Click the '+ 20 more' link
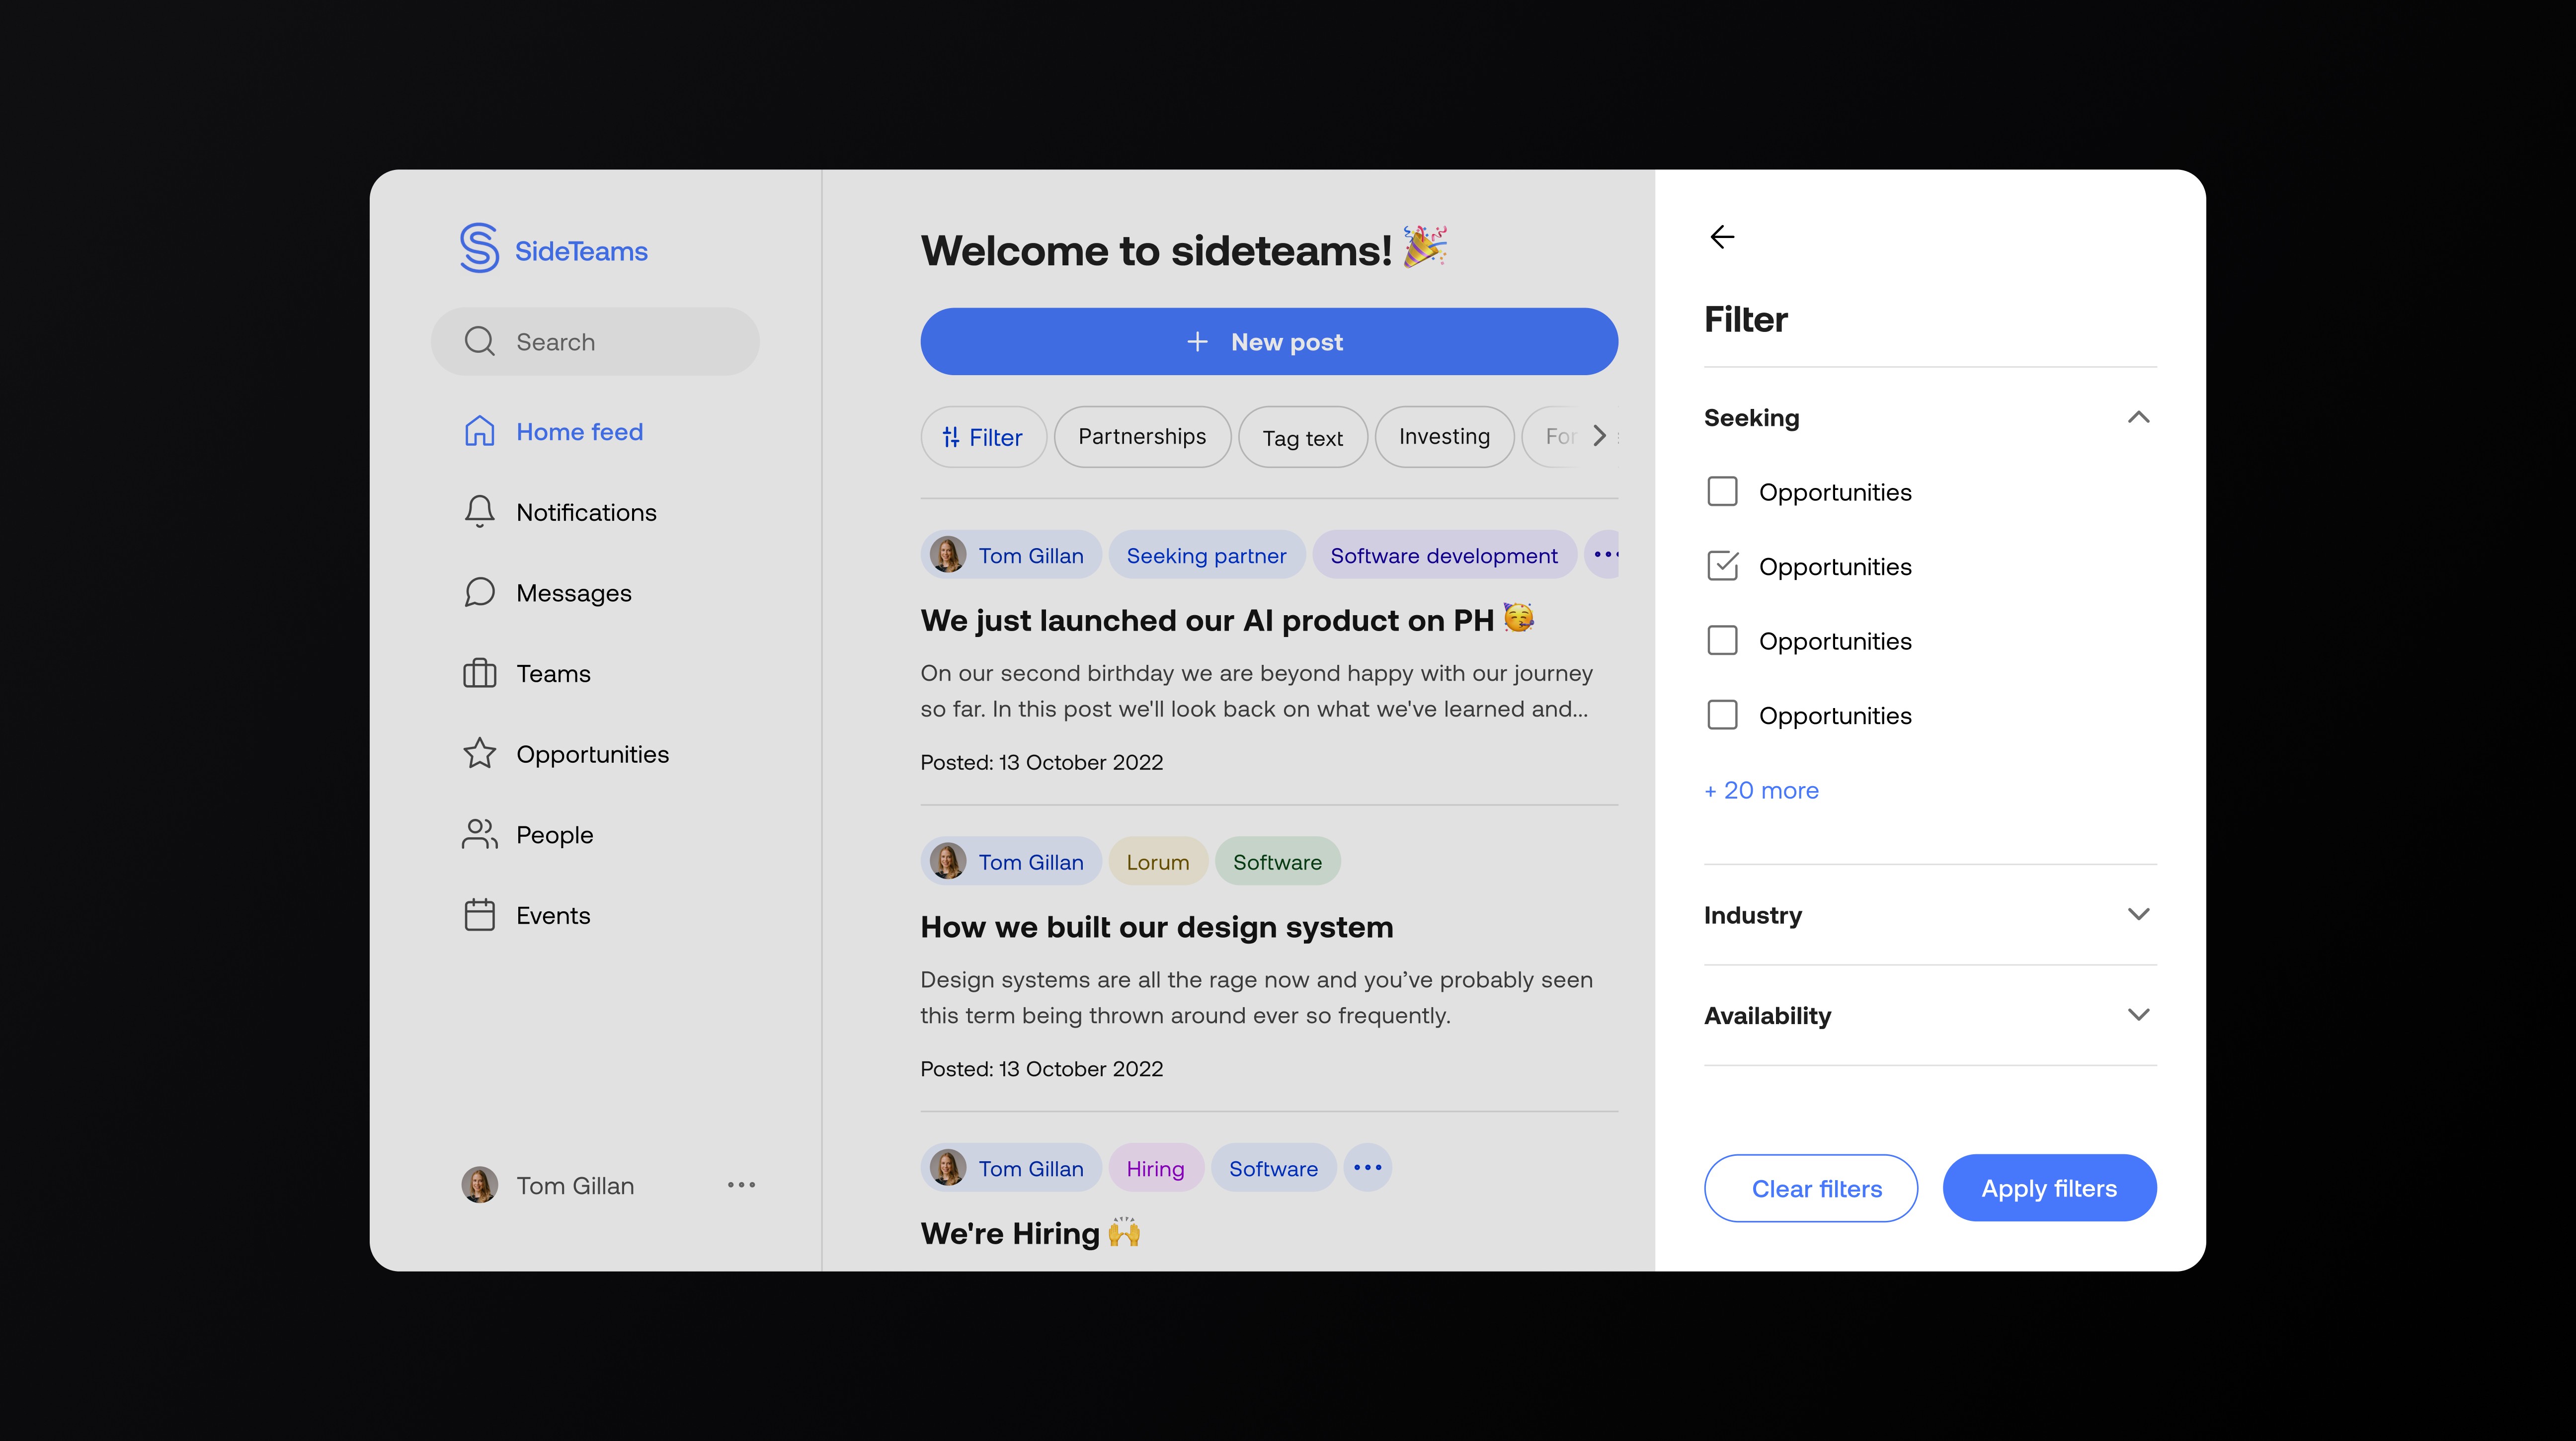Image resolution: width=2576 pixels, height=1441 pixels. (x=1761, y=790)
